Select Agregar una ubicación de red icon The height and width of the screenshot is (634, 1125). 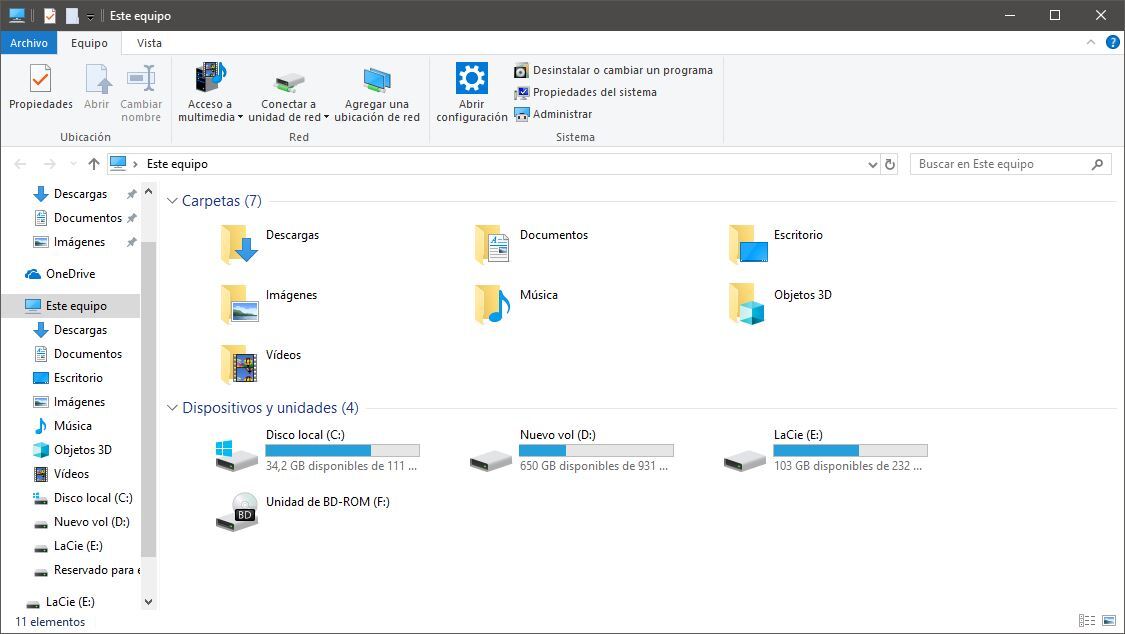(377, 80)
